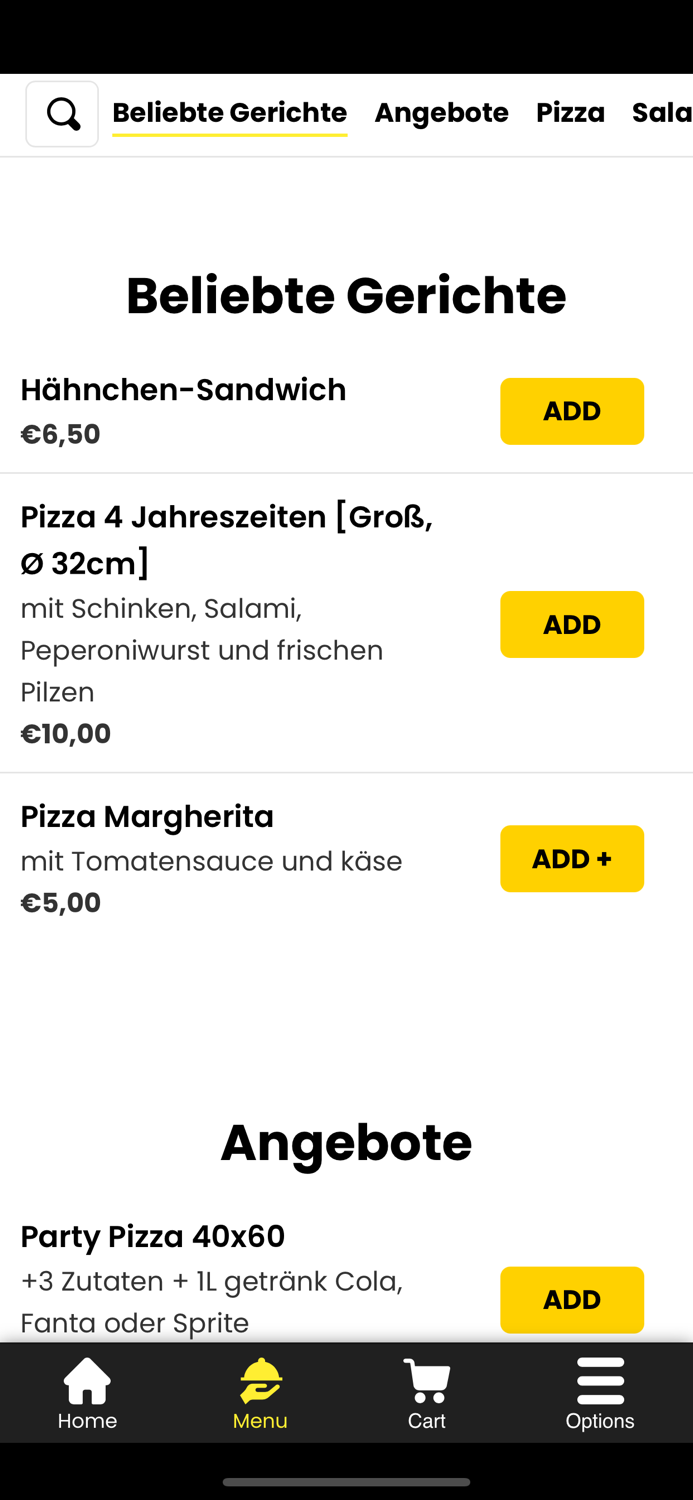Switch to the Beliebte Gerichte tab
The width and height of the screenshot is (693, 1500).
tap(229, 112)
